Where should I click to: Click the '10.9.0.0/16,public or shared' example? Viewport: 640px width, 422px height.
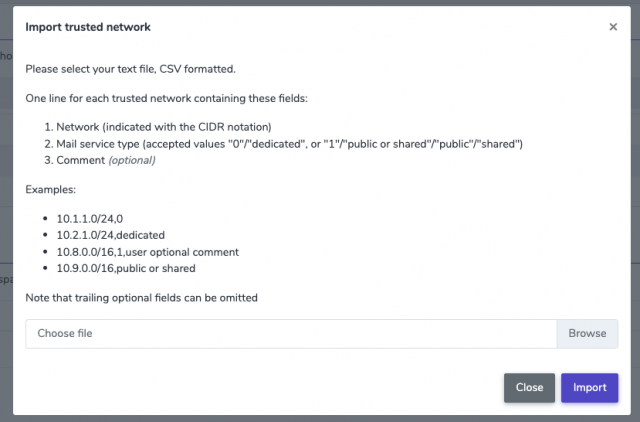point(126,268)
